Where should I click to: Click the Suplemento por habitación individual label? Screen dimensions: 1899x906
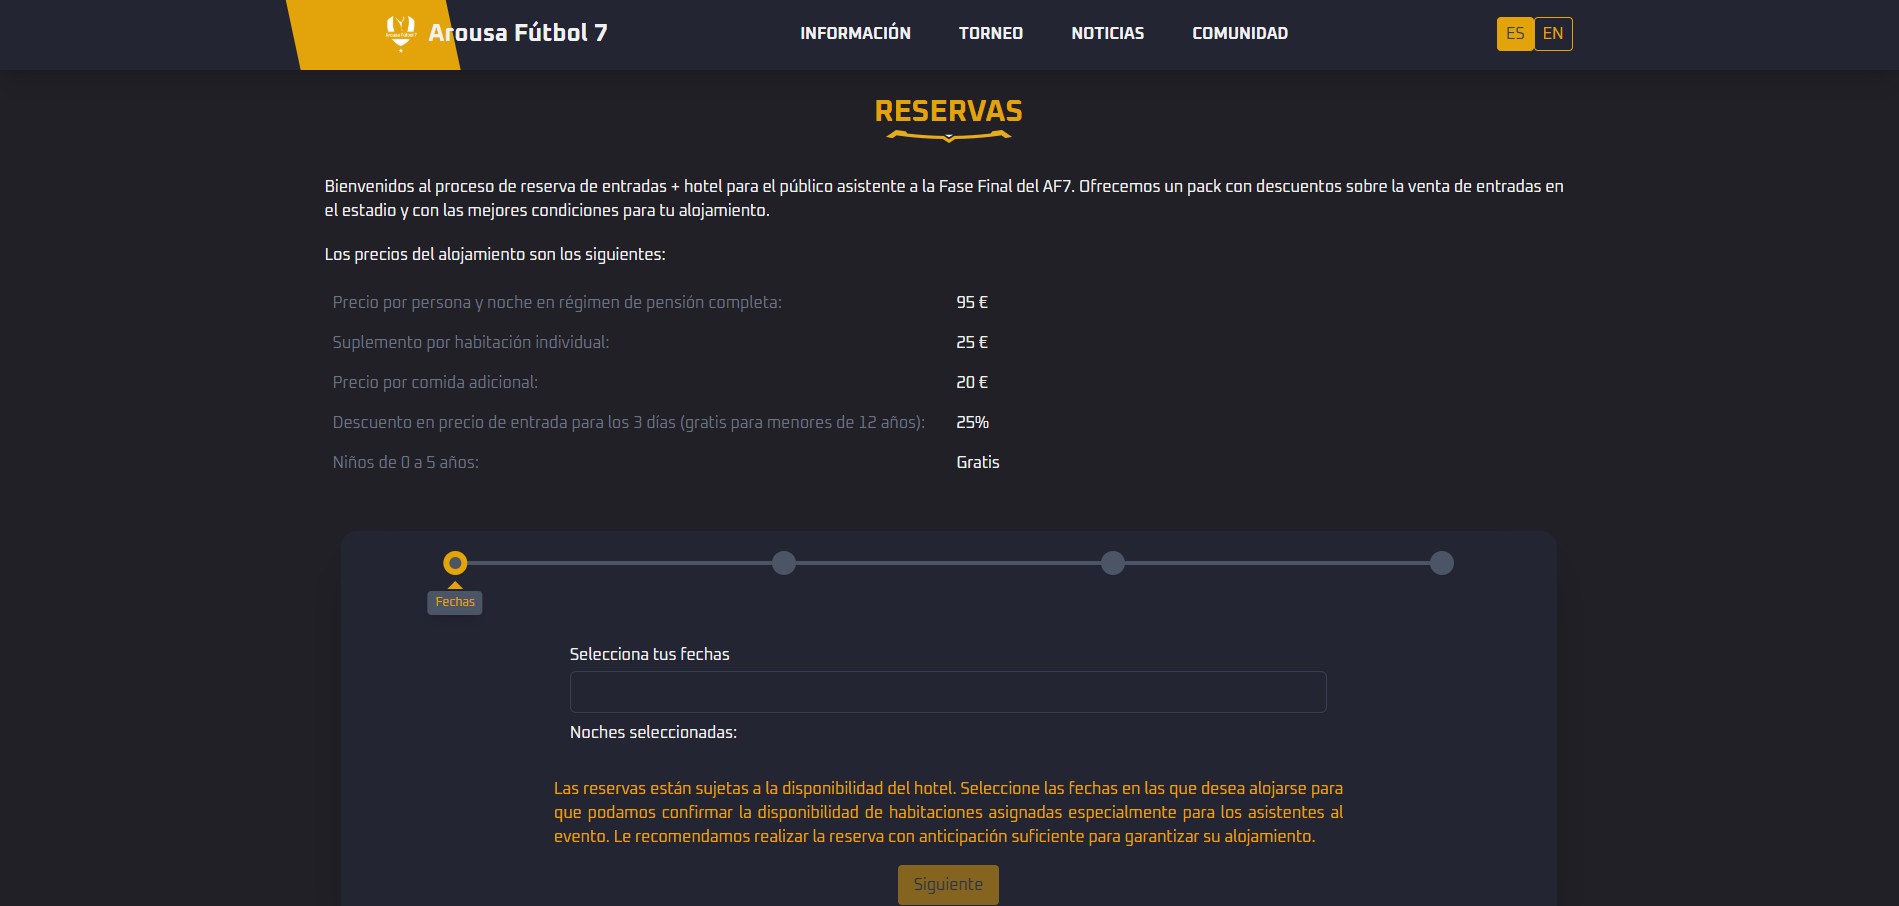click(471, 342)
